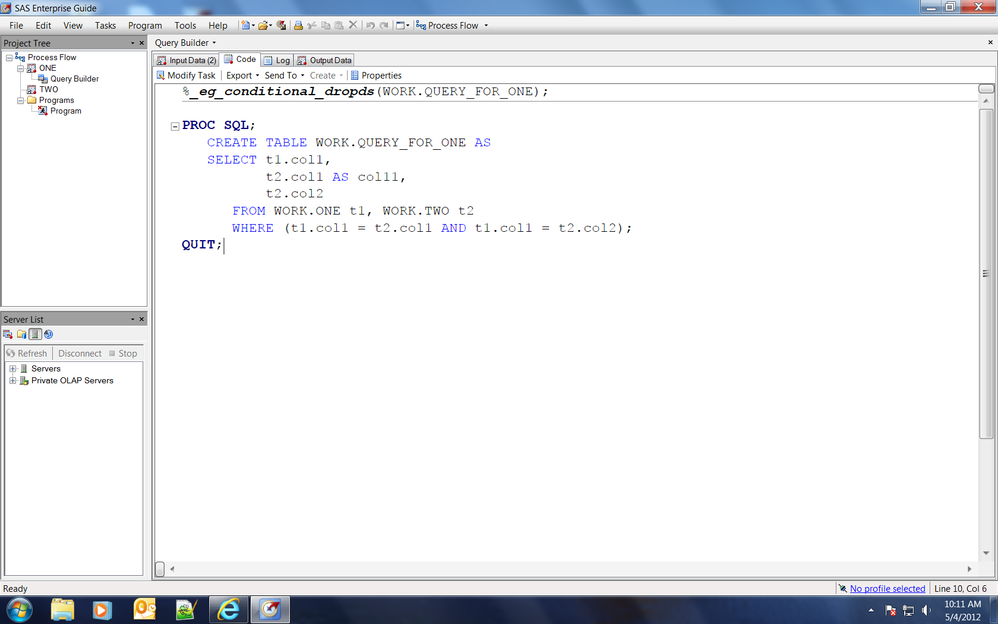The height and width of the screenshot is (624, 998).
Task: Select the Program item in Project Tree
Action: [x=66, y=111]
